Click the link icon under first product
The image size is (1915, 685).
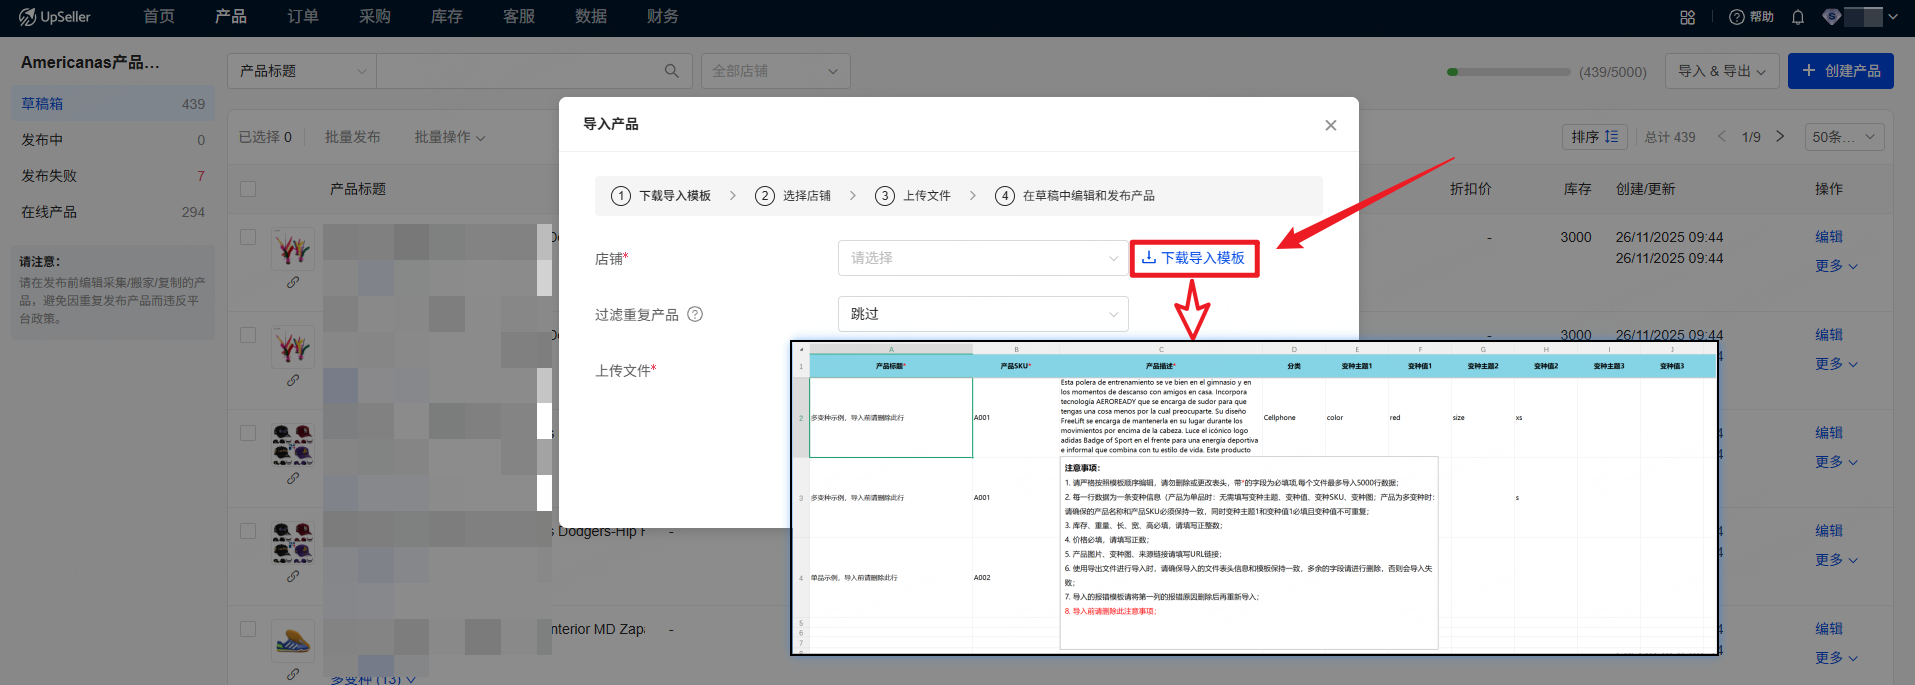[293, 283]
